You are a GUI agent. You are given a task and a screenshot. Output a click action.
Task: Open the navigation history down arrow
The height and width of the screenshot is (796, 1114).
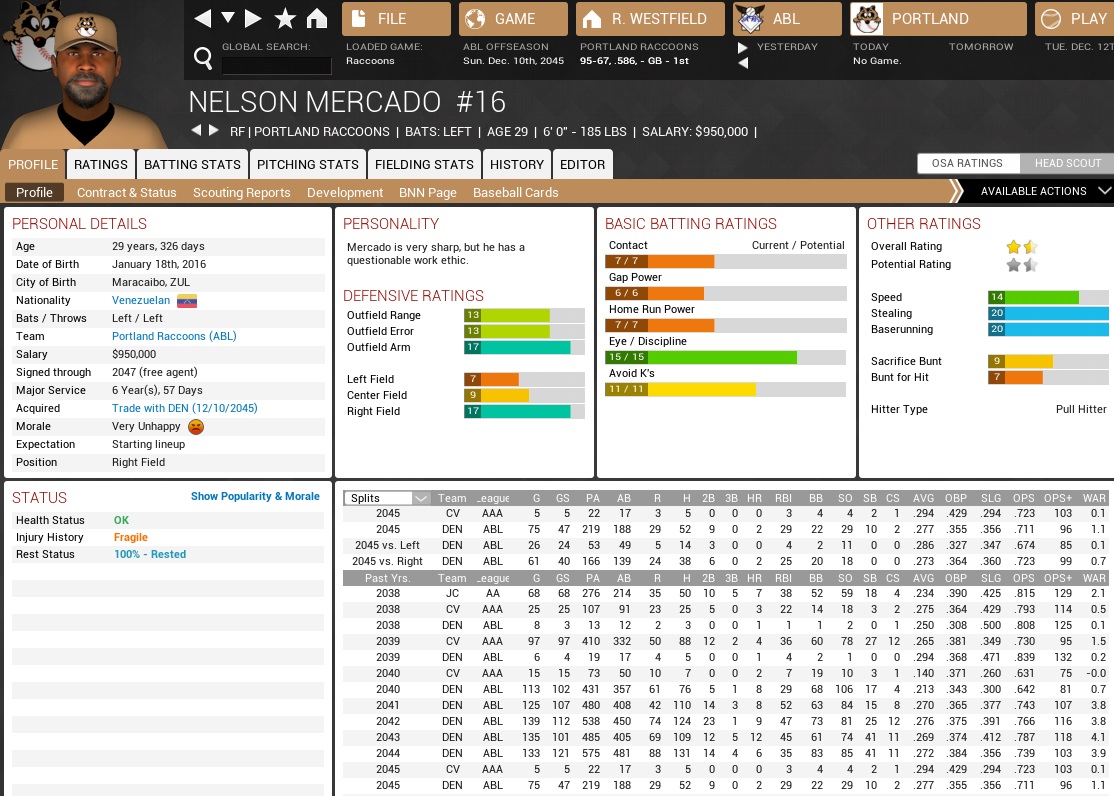(228, 19)
